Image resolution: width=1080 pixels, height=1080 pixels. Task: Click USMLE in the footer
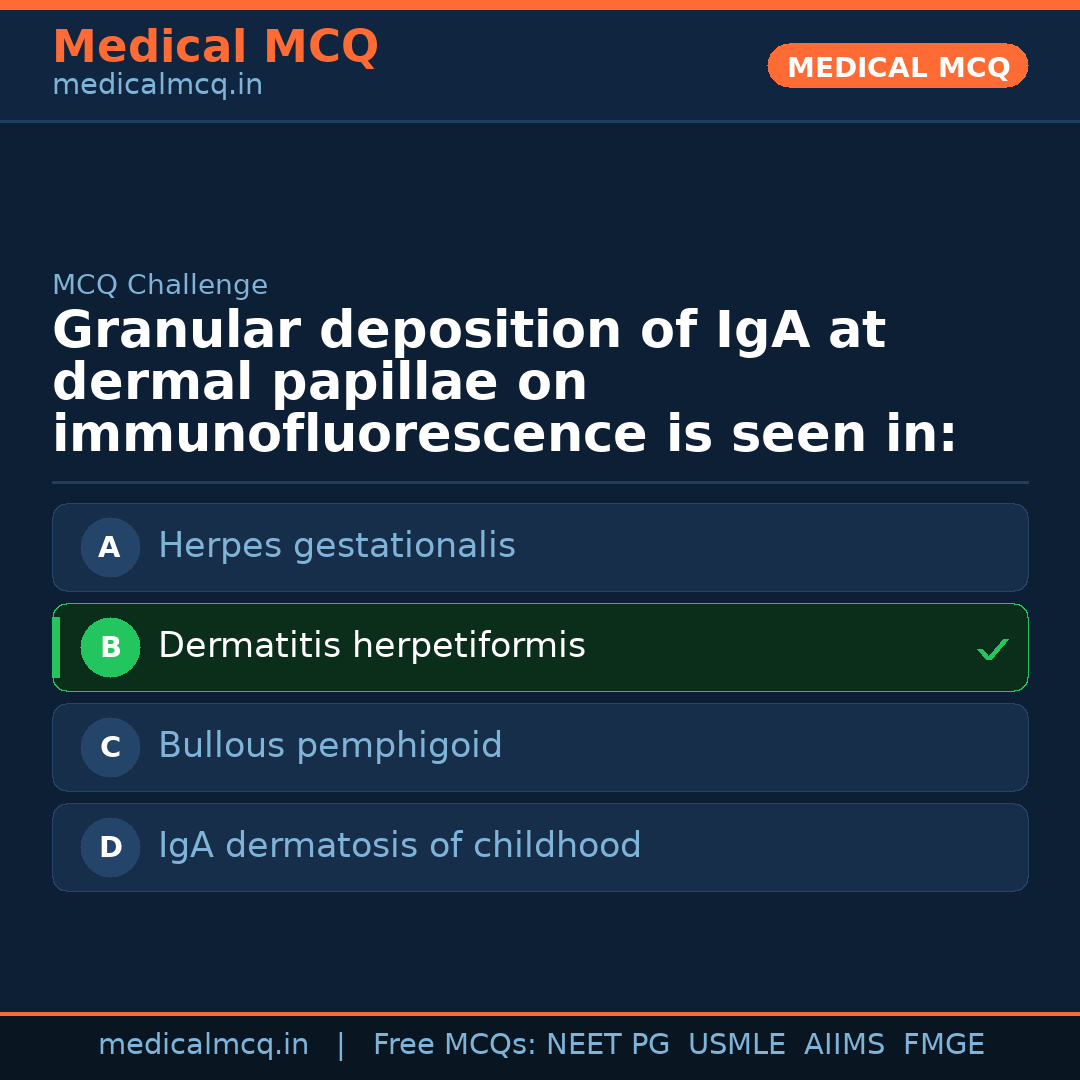pos(736,1045)
